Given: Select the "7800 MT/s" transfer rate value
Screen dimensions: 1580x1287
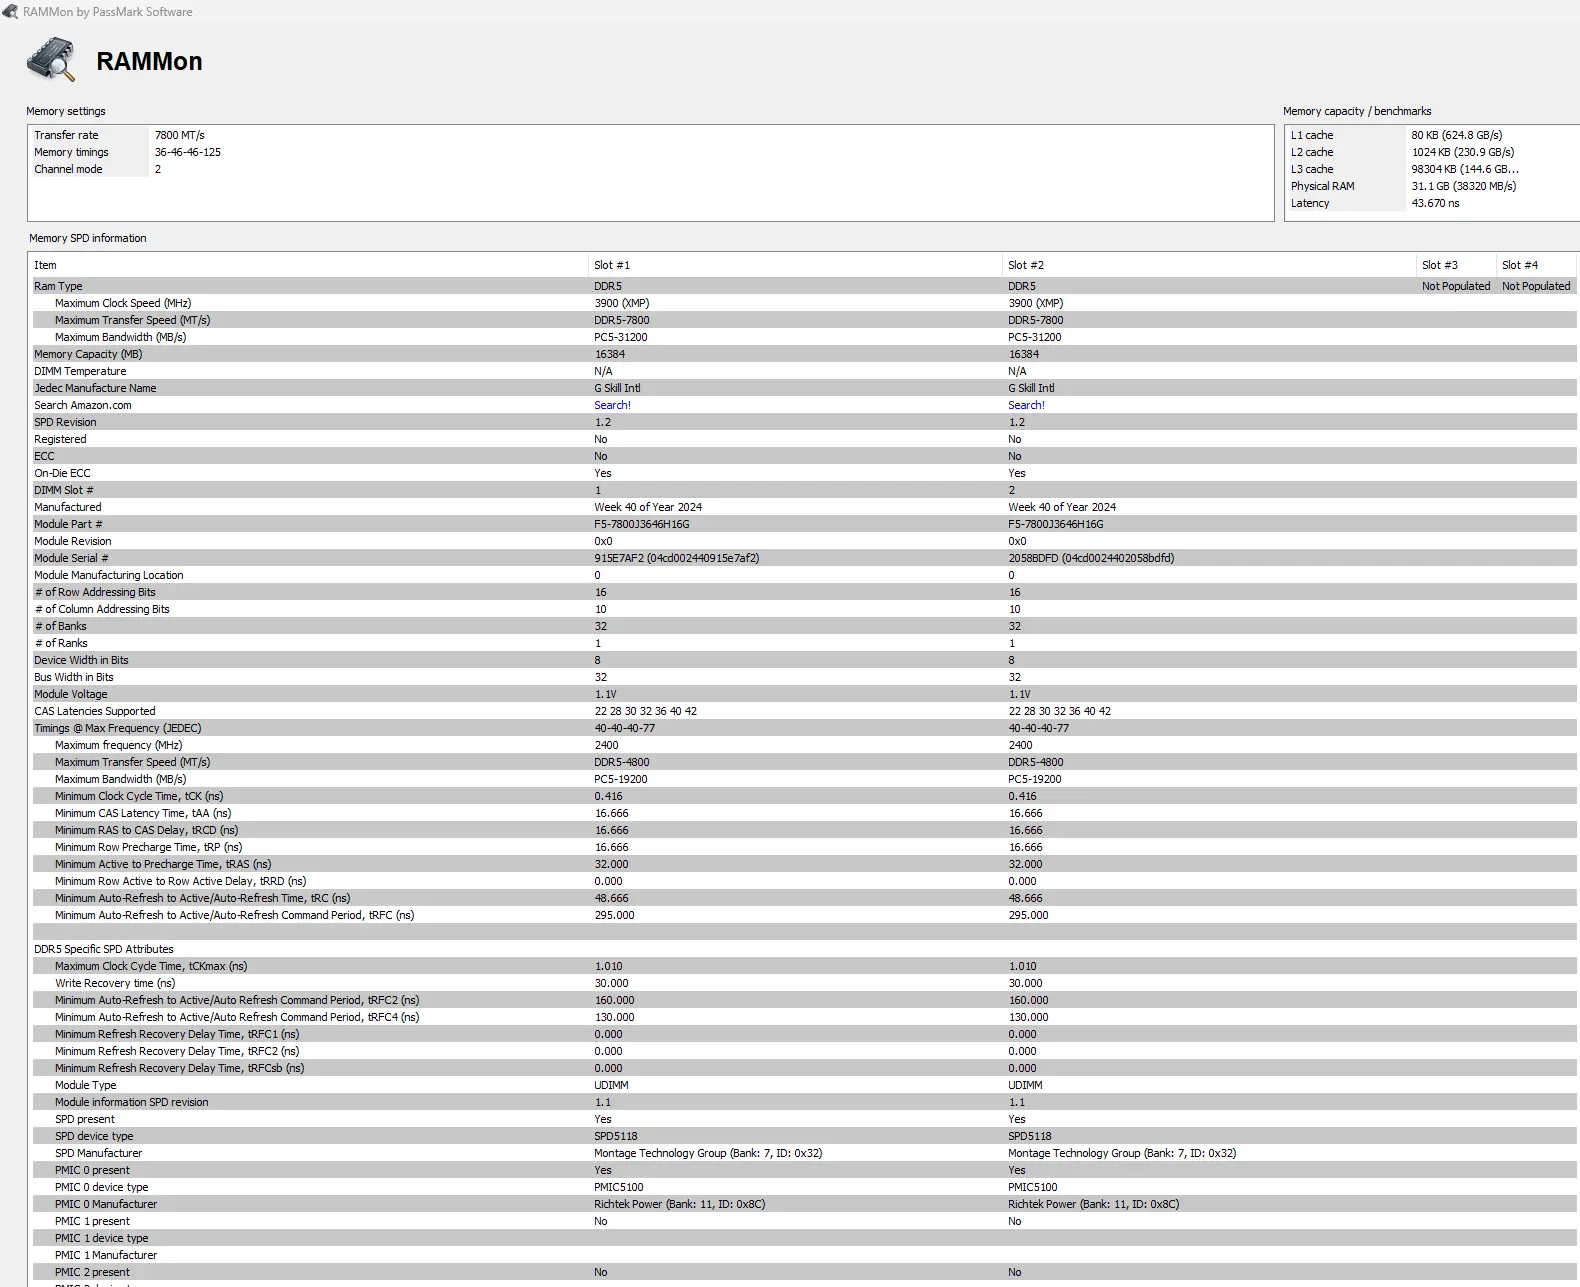Looking at the screenshot, I should (x=180, y=135).
